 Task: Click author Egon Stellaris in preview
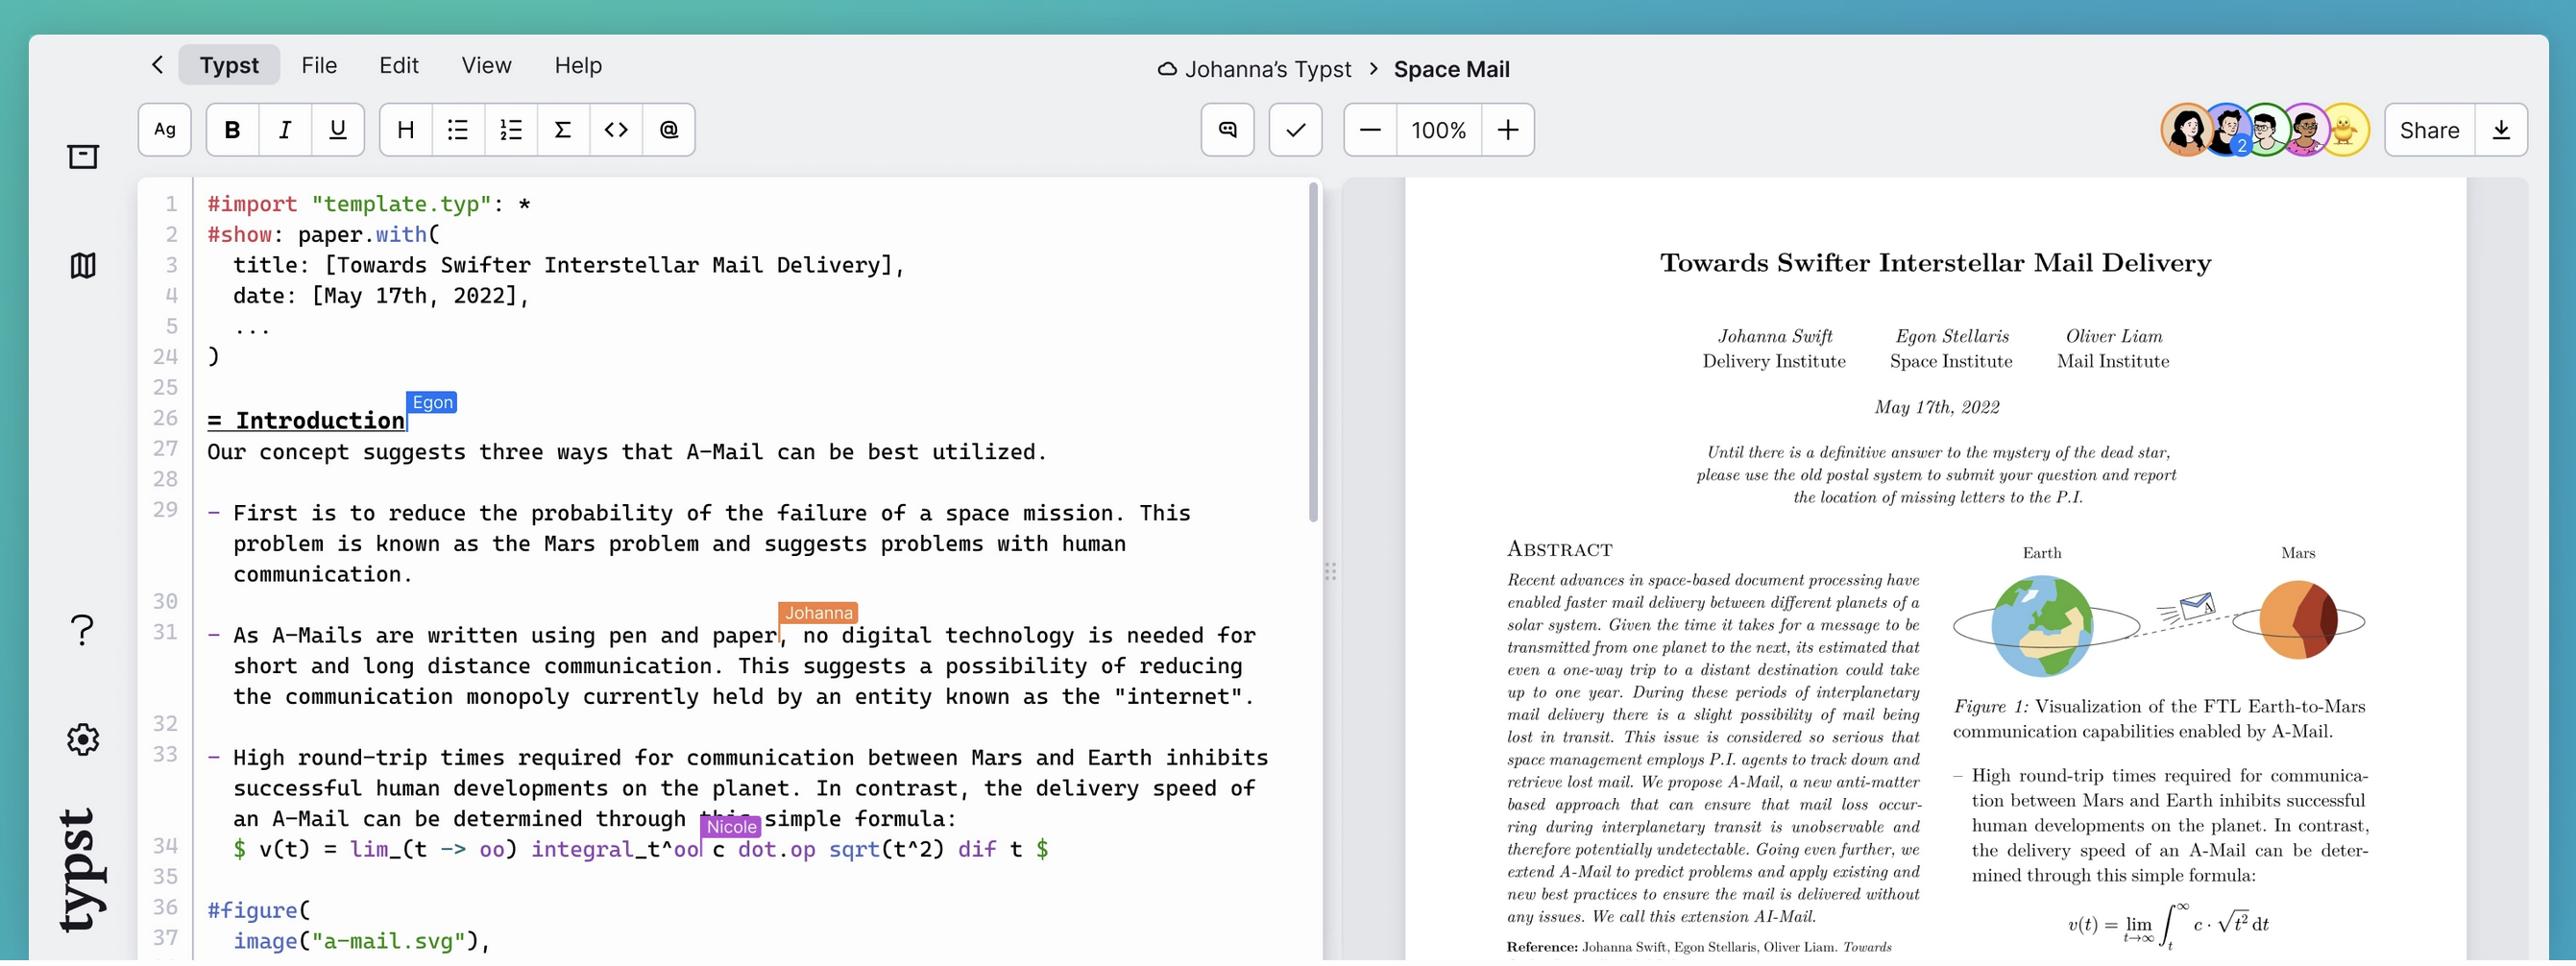click(x=1952, y=337)
